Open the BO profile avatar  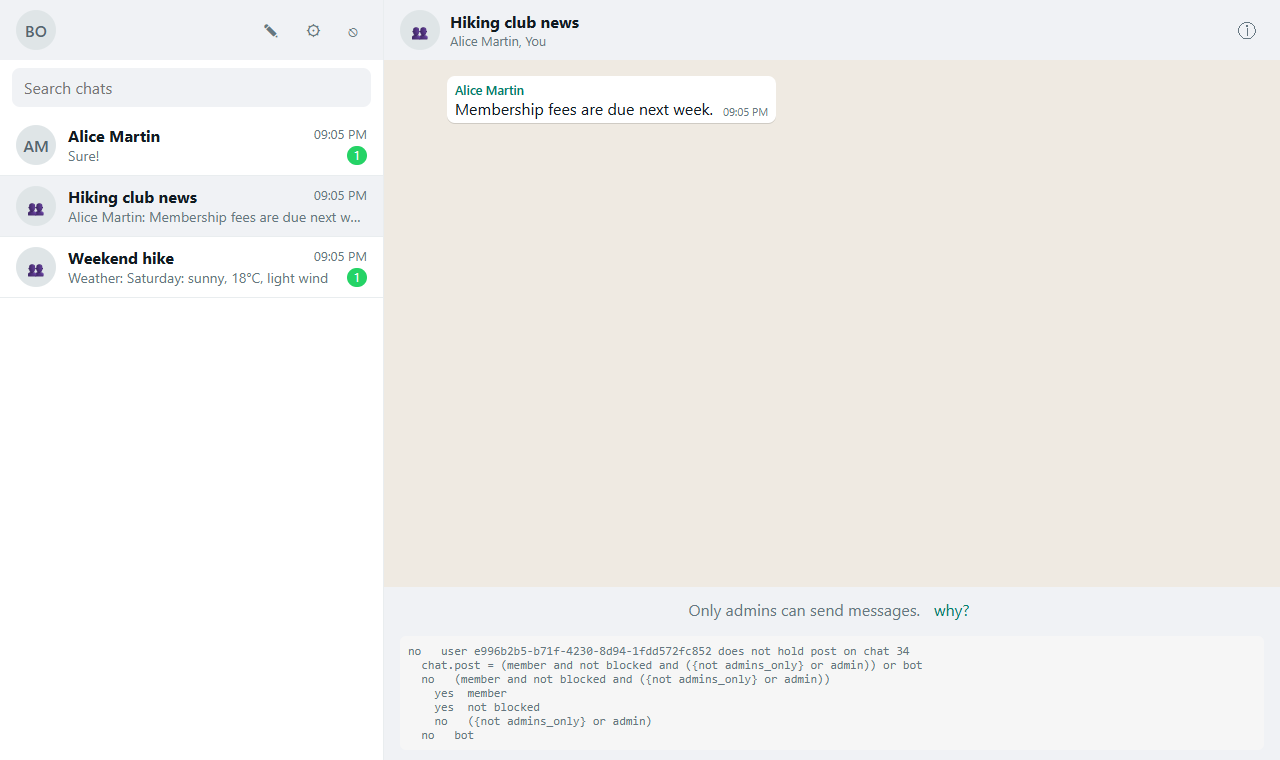click(x=36, y=30)
